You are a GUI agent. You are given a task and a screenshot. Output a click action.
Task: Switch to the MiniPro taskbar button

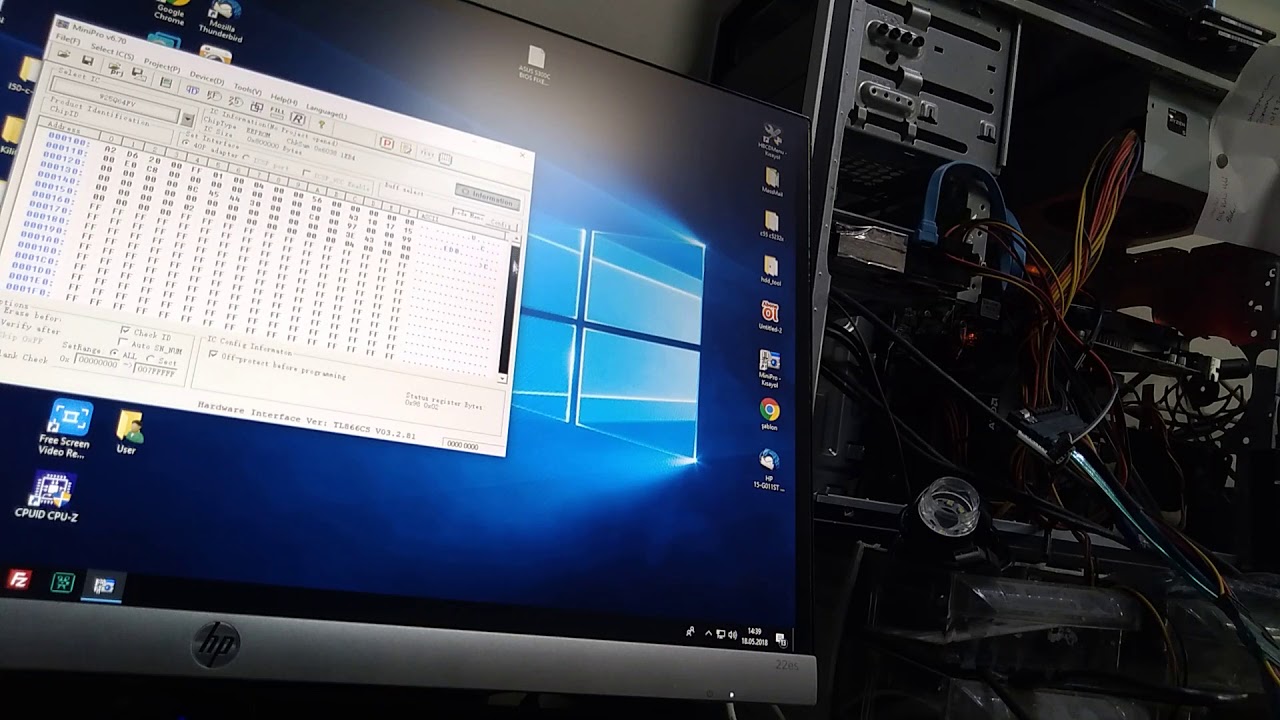point(104,586)
